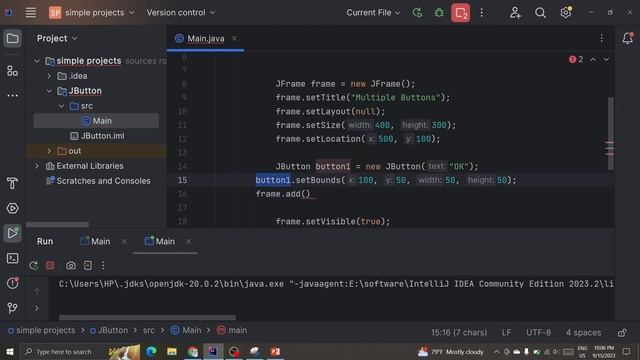This screenshot has width=640, height=360.
Task: Click the Code With Me add user icon
Action: click(x=515, y=13)
